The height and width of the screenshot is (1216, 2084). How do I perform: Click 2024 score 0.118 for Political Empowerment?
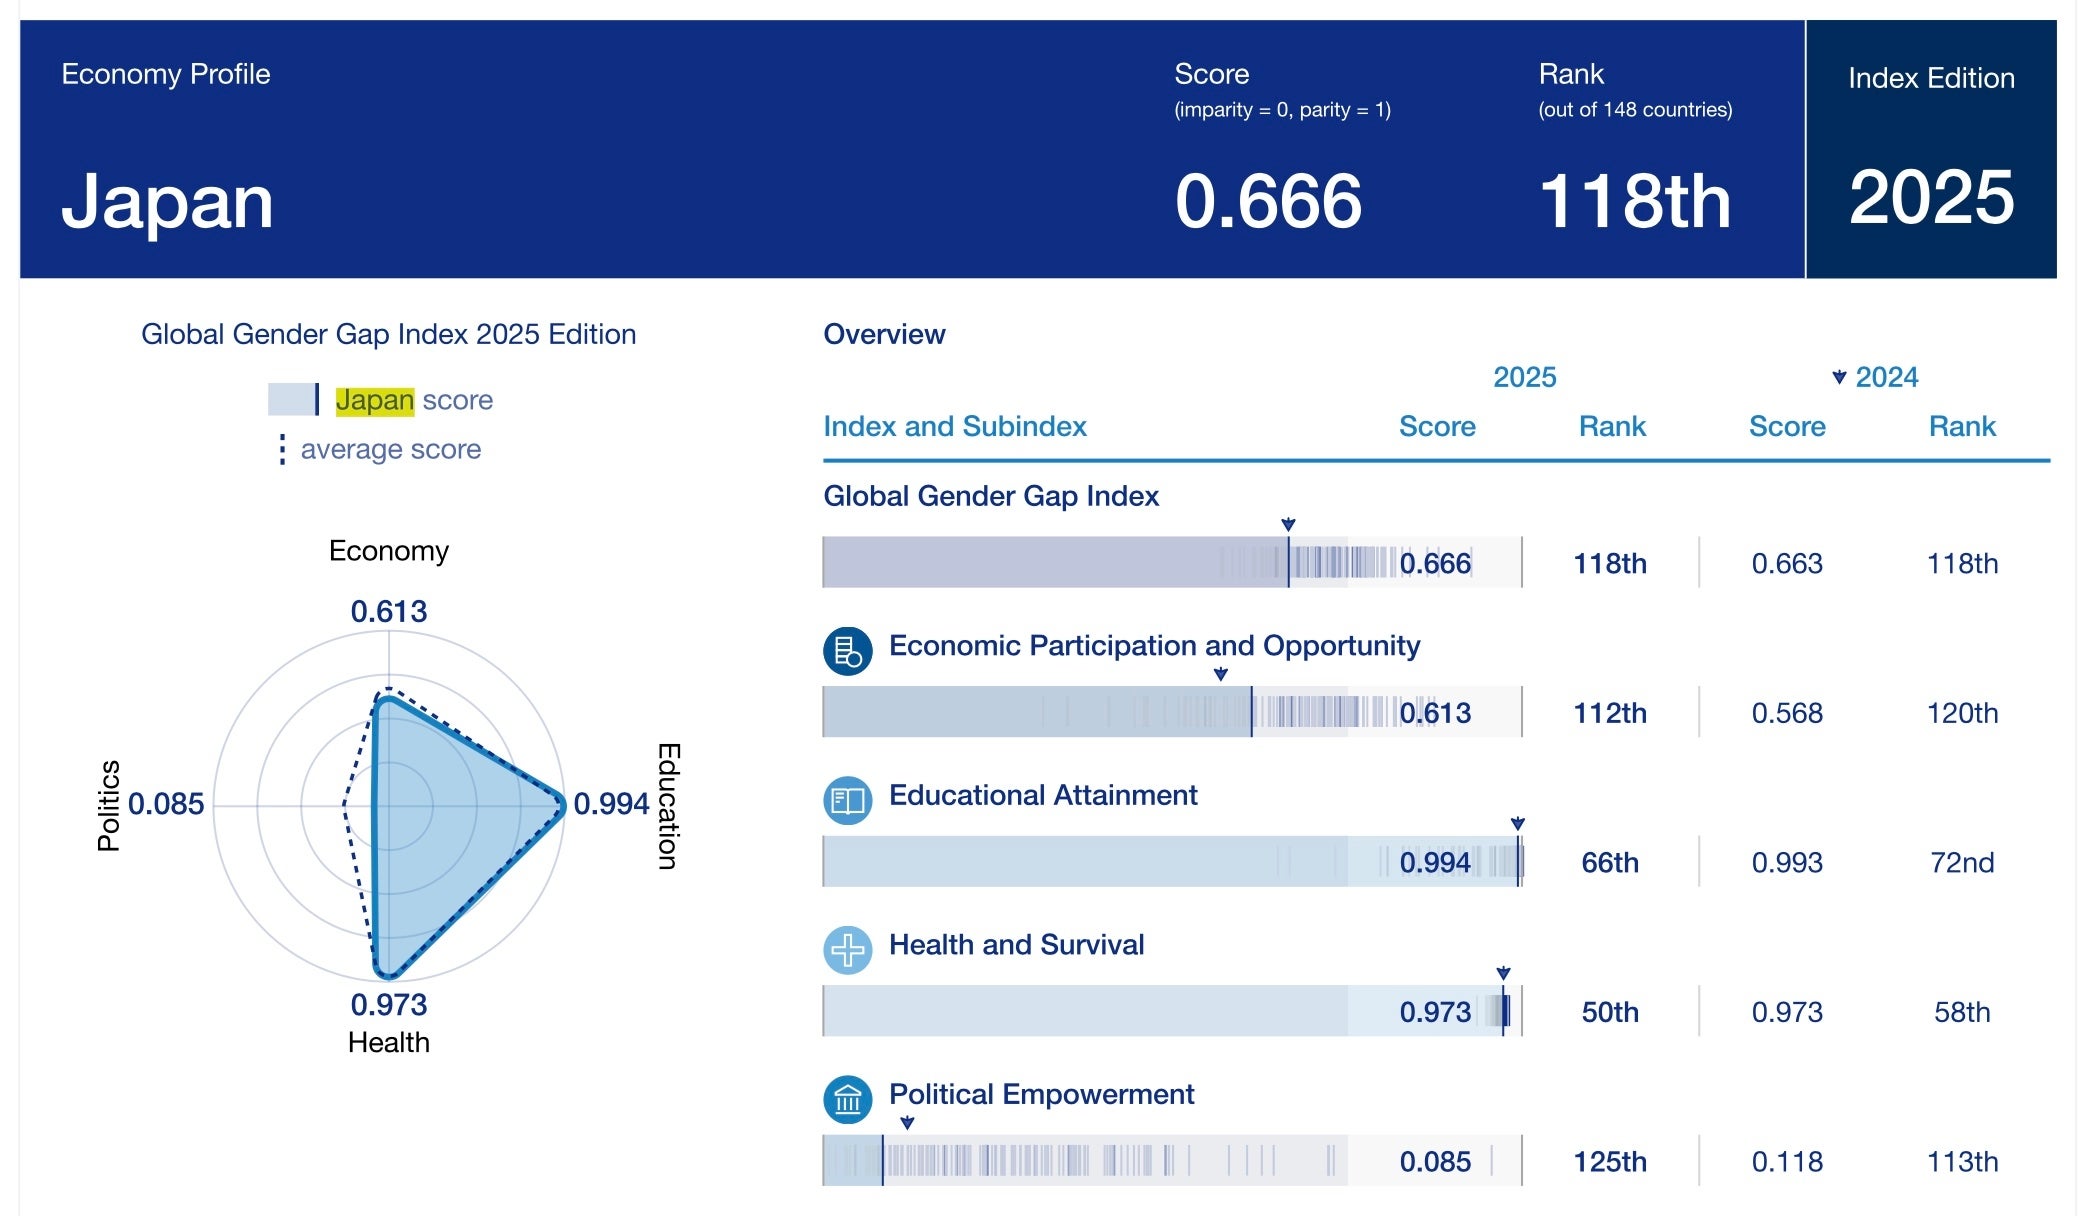pos(1787,1161)
